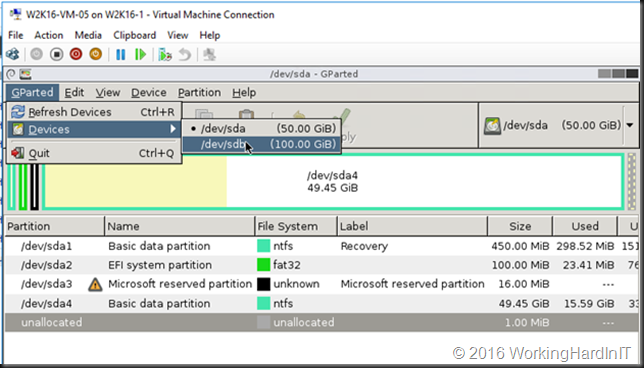Open the GParted View menu
Screen dimensions: 644x368
pyautogui.click(x=108, y=92)
